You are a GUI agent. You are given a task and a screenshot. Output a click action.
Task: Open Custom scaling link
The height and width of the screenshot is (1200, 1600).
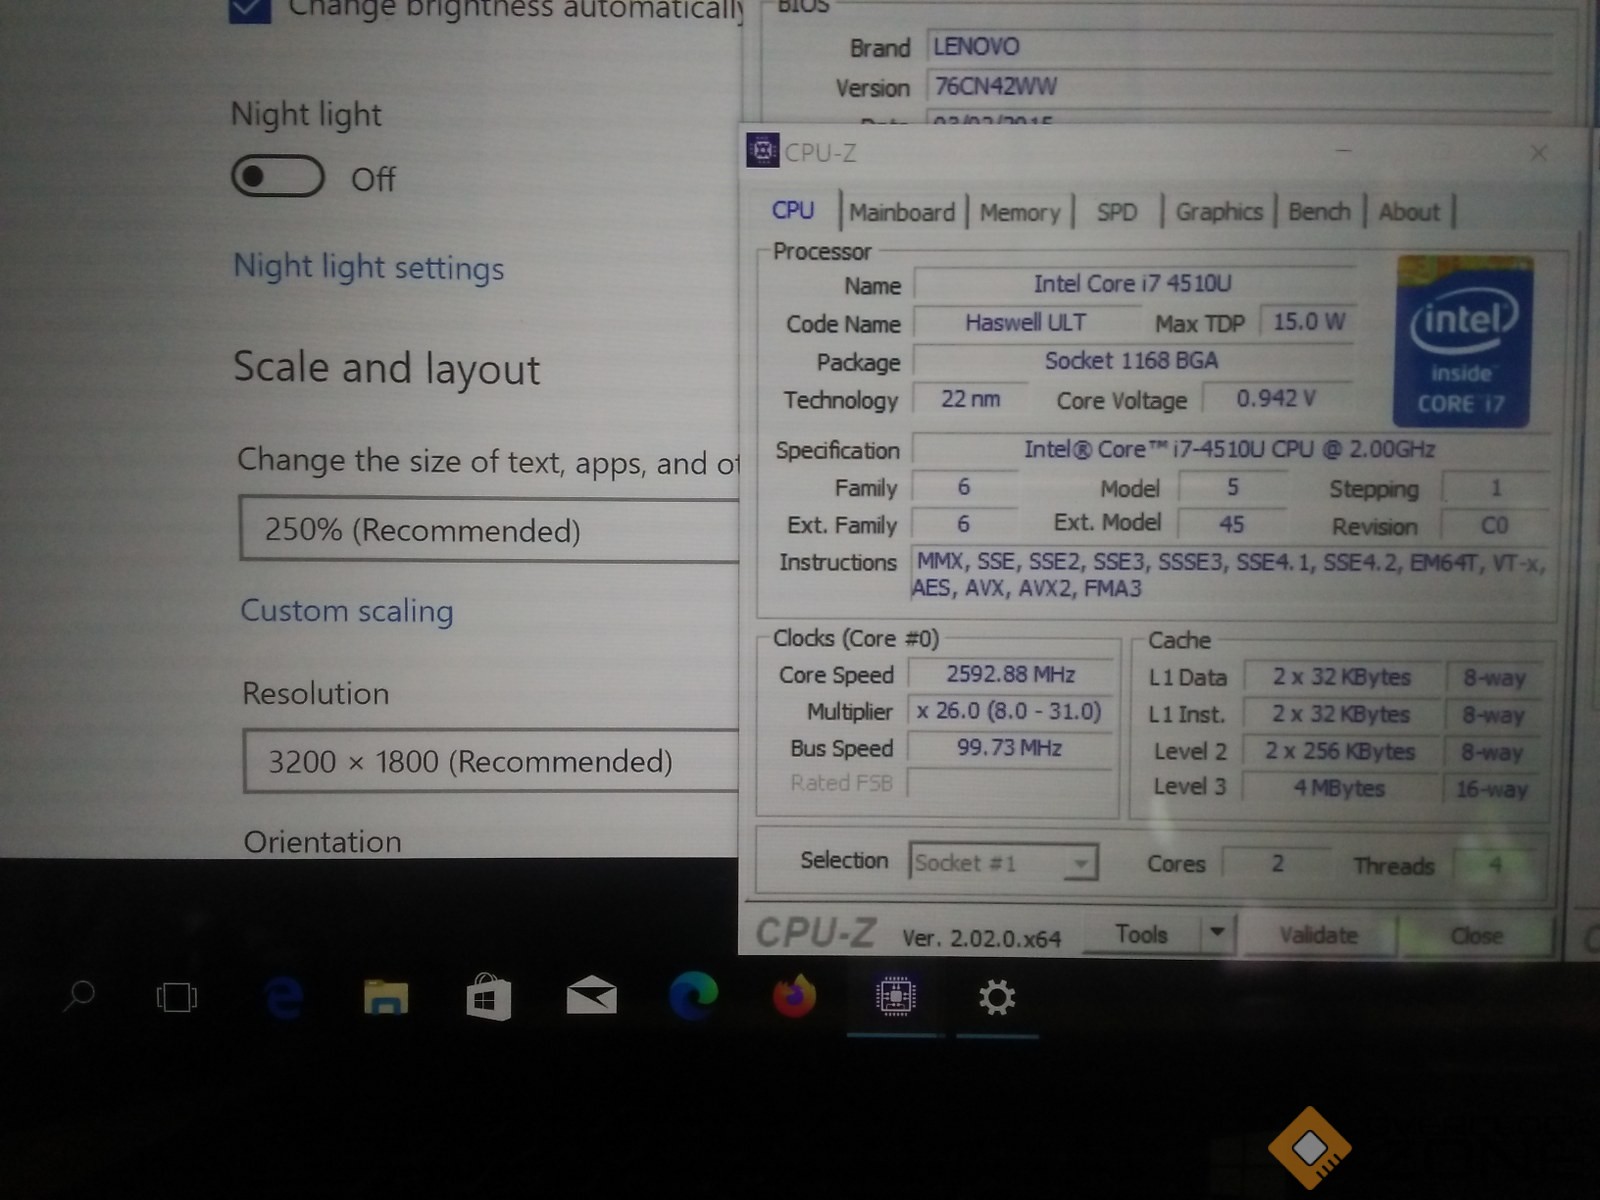pyautogui.click(x=347, y=610)
